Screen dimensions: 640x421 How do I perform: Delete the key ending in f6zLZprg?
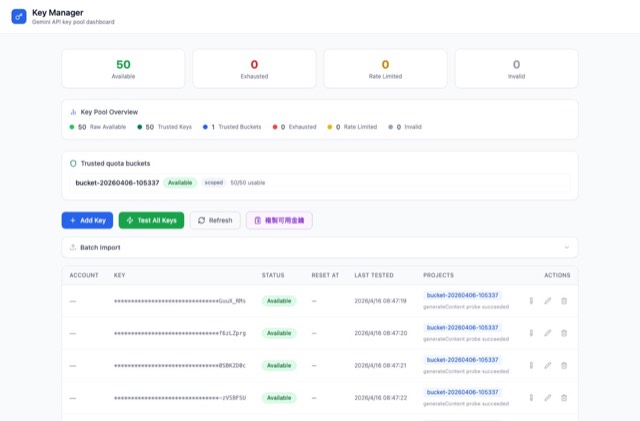564,333
